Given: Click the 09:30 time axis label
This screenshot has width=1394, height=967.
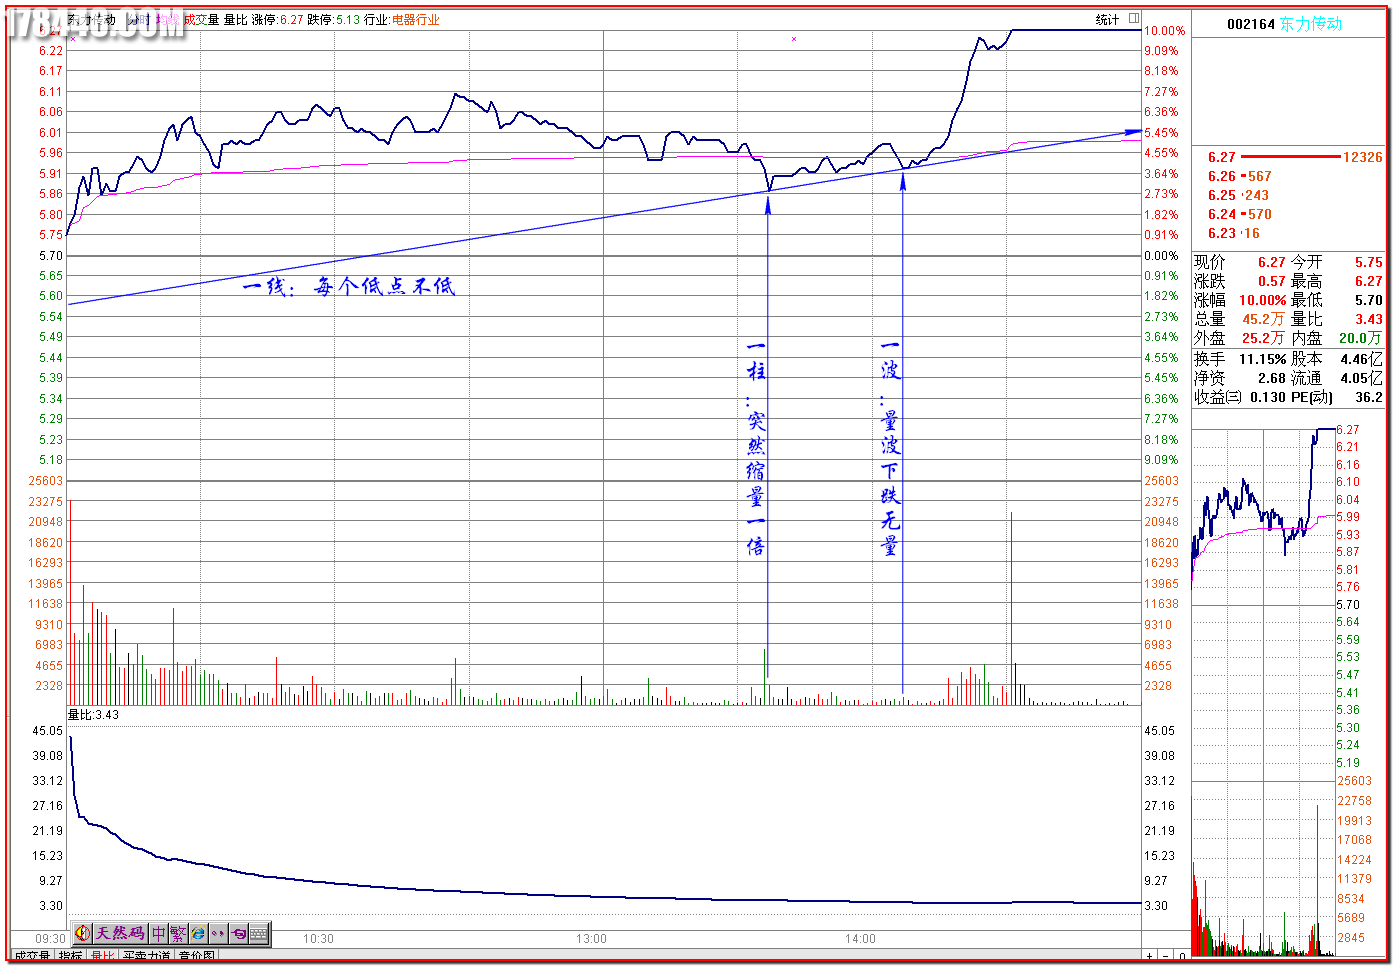Looking at the screenshot, I should coord(50,939).
